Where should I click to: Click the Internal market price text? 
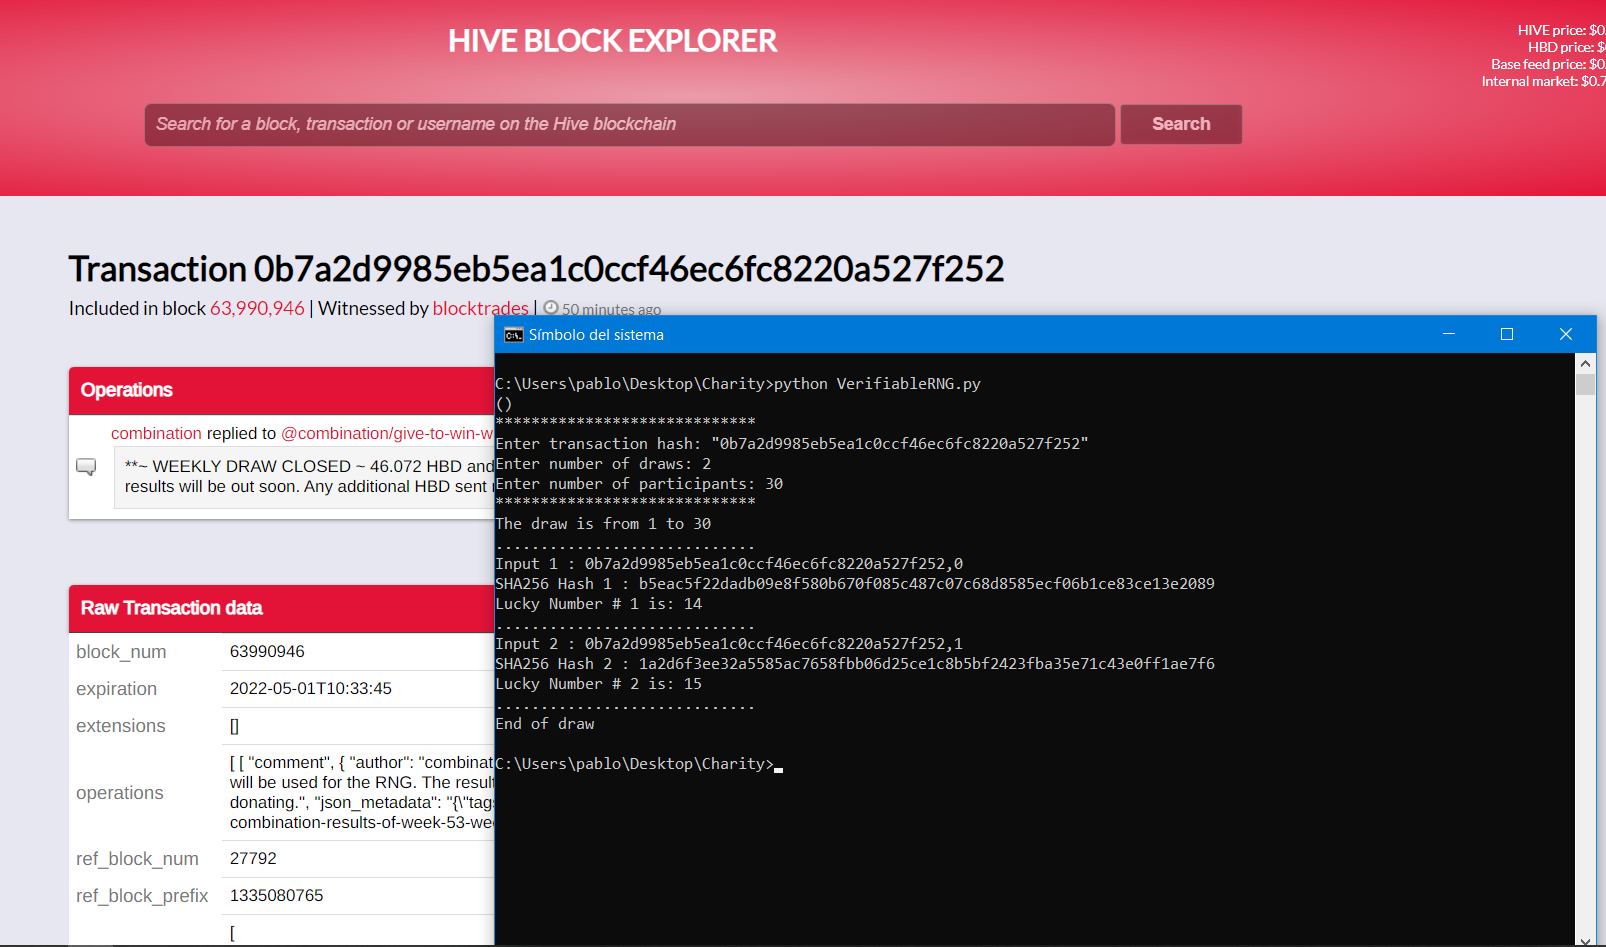1543,81
